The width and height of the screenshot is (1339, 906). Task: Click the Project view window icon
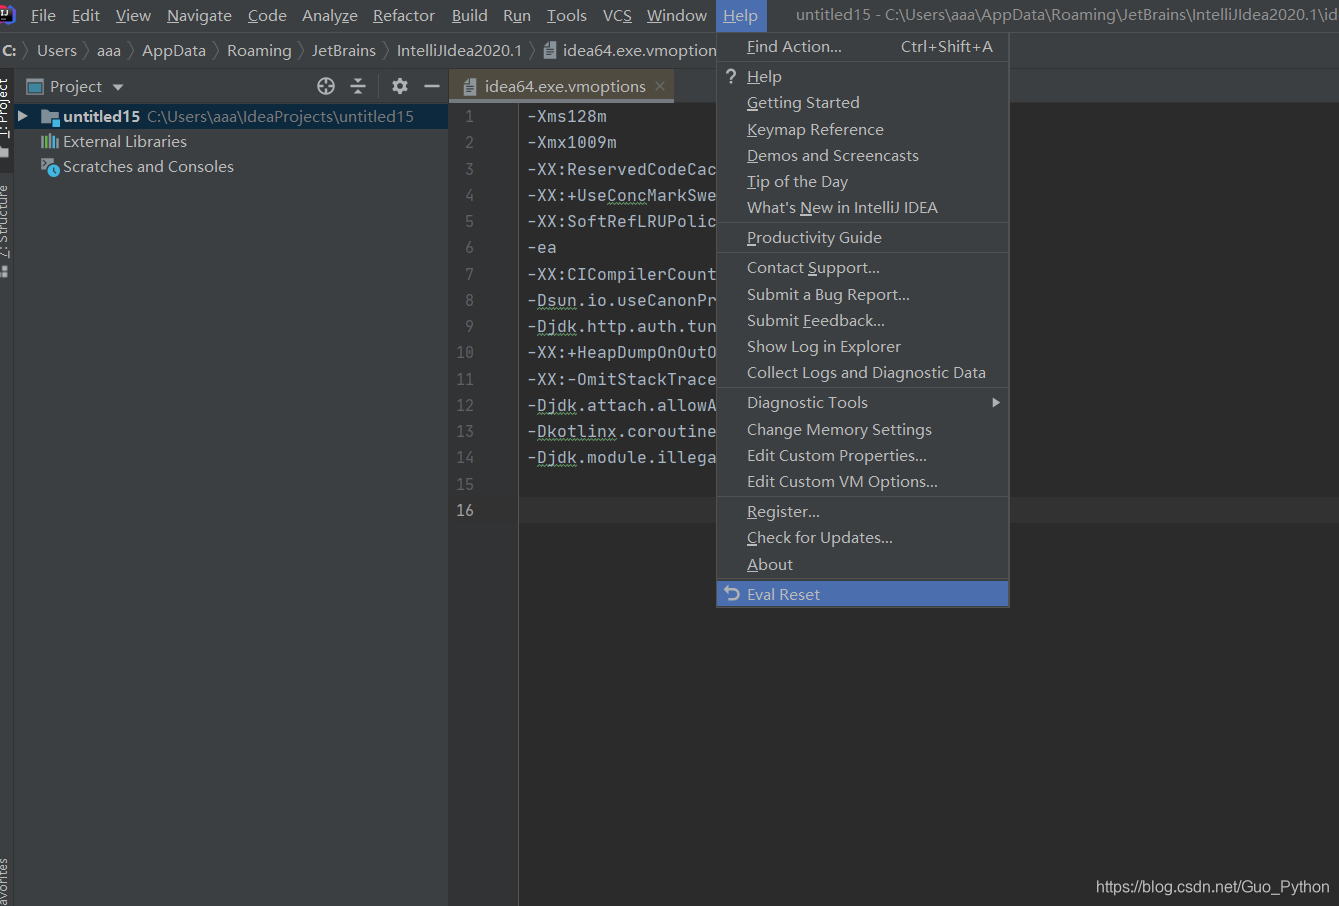tap(35, 86)
